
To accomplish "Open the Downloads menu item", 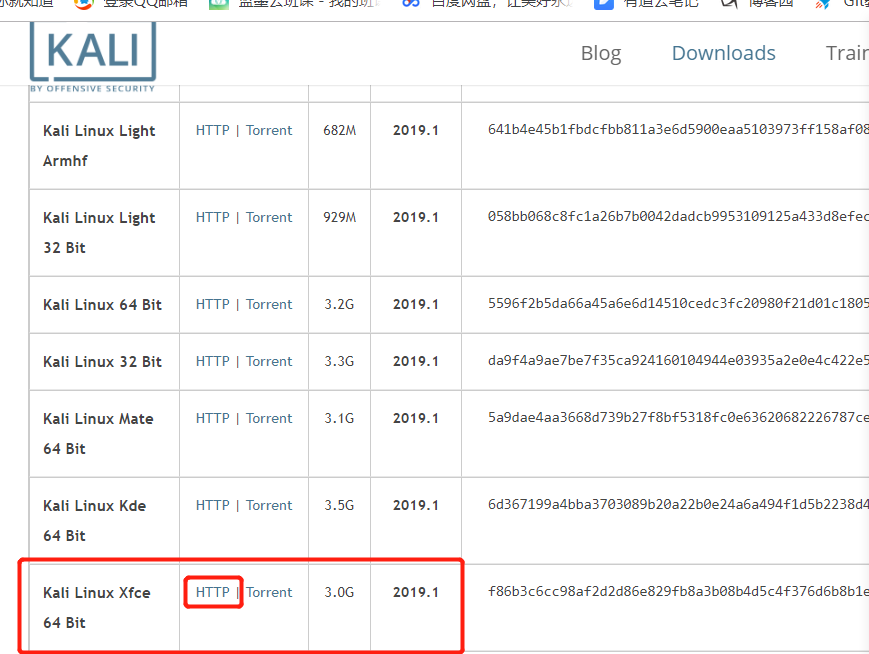I will coord(723,53).
